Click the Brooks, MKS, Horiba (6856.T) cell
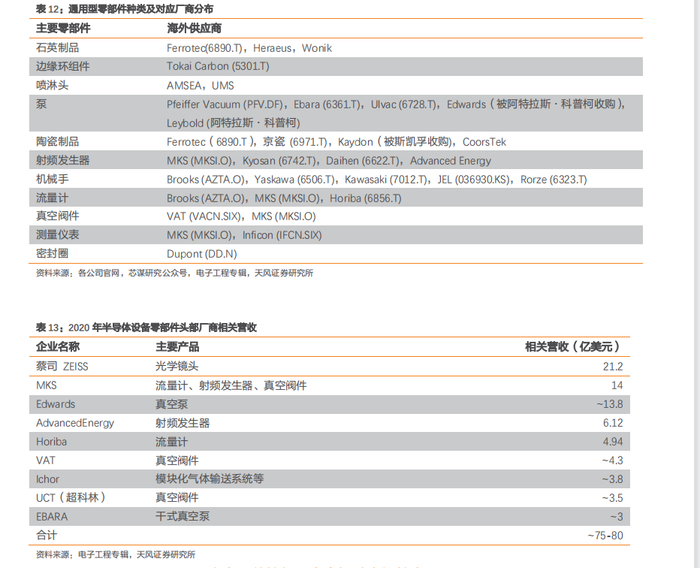 284,198
